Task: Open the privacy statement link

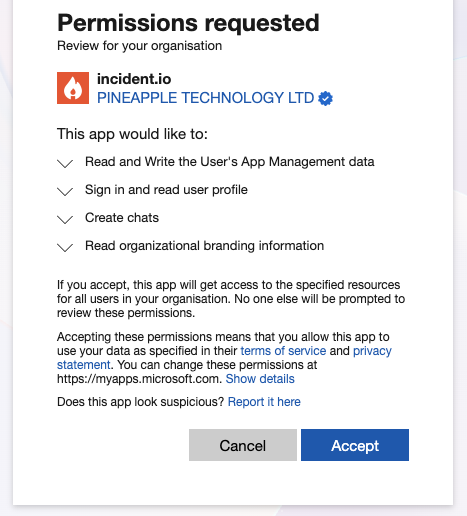Action: (372, 351)
